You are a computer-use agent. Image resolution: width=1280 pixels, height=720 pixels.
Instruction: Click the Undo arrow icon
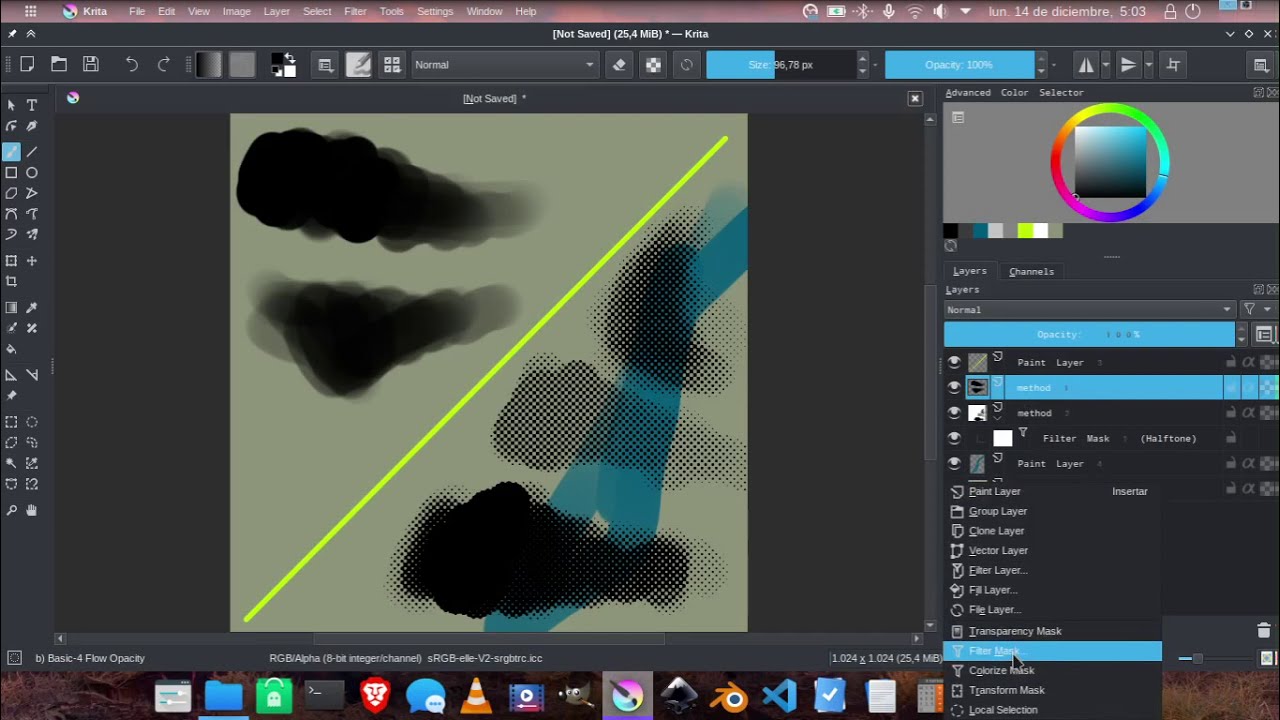131,65
